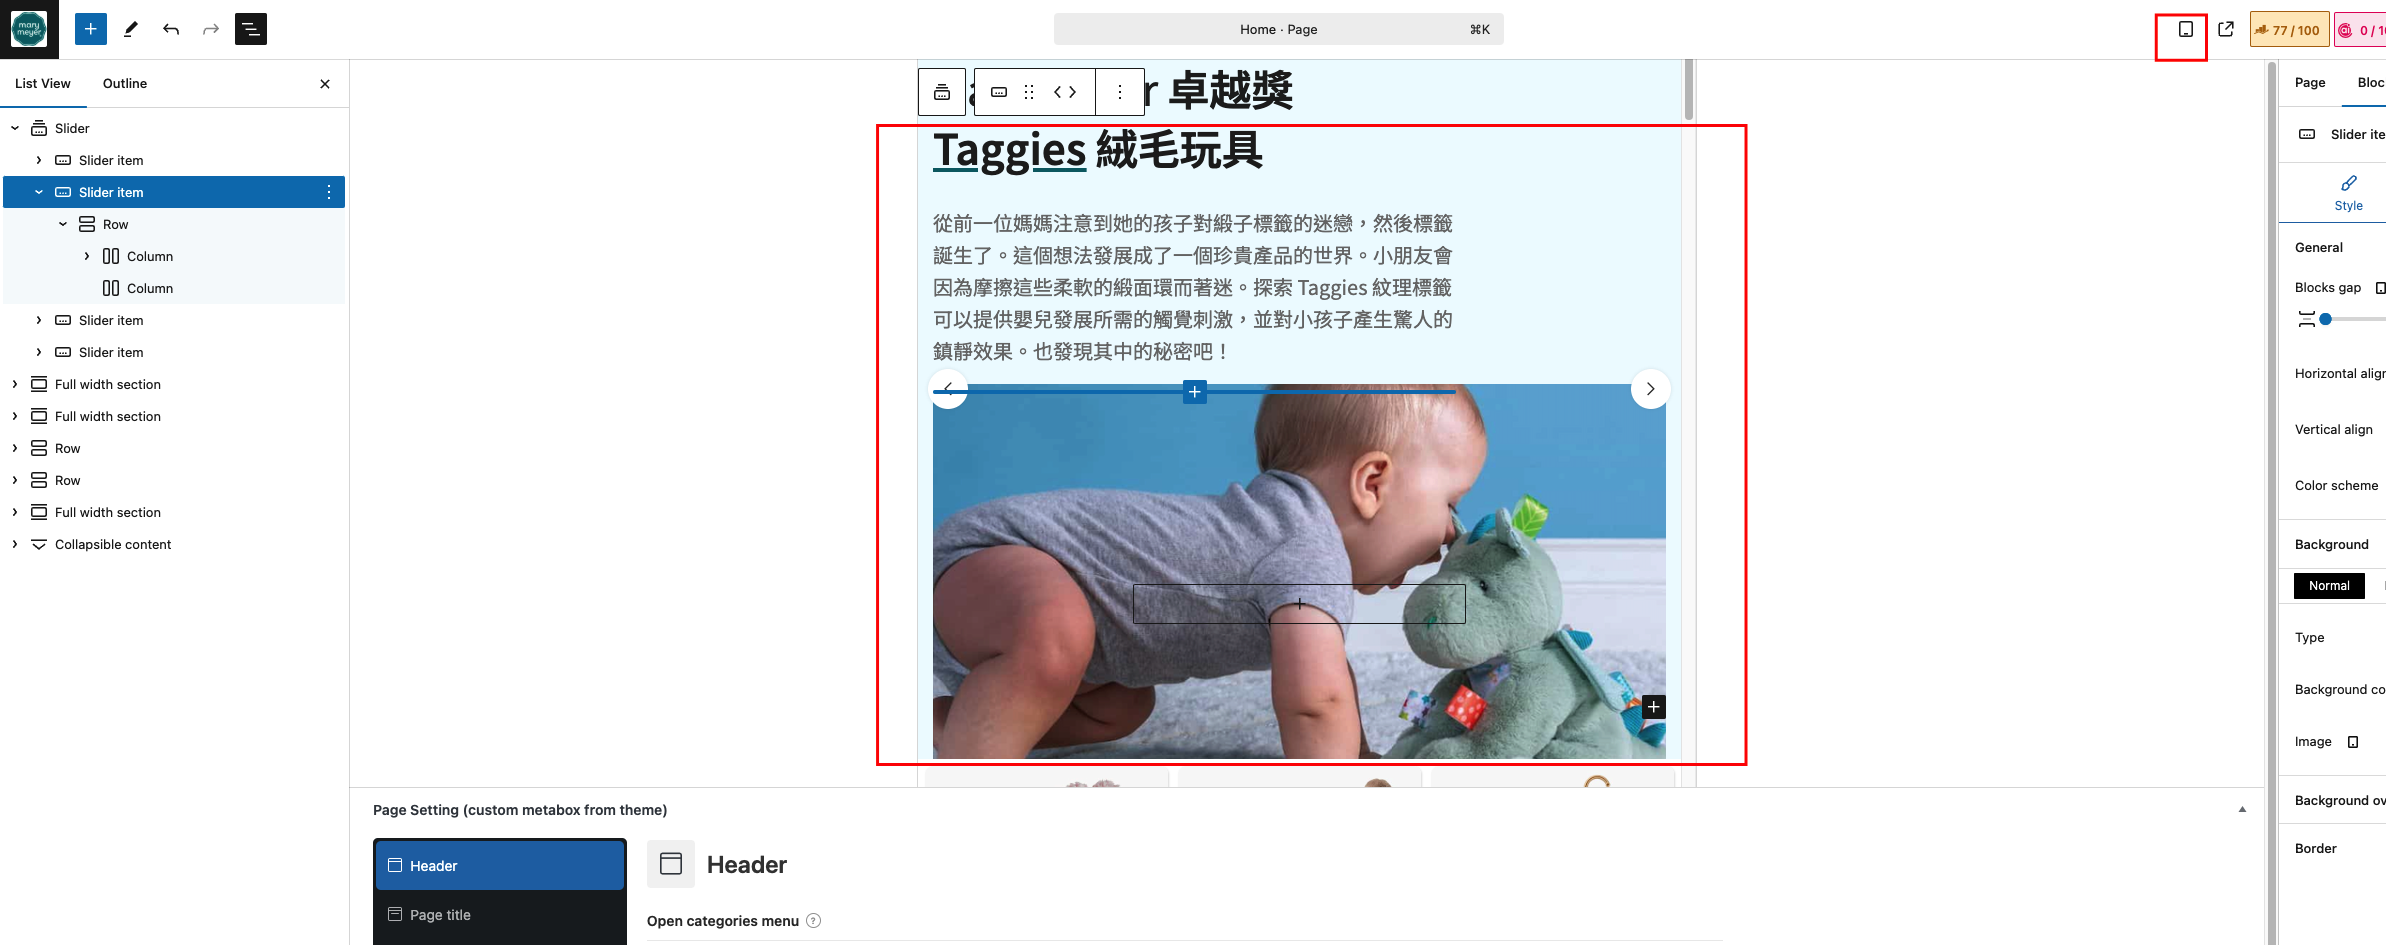Switch to Page settings tab
Screen dimensions: 2386x945
[2310, 83]
